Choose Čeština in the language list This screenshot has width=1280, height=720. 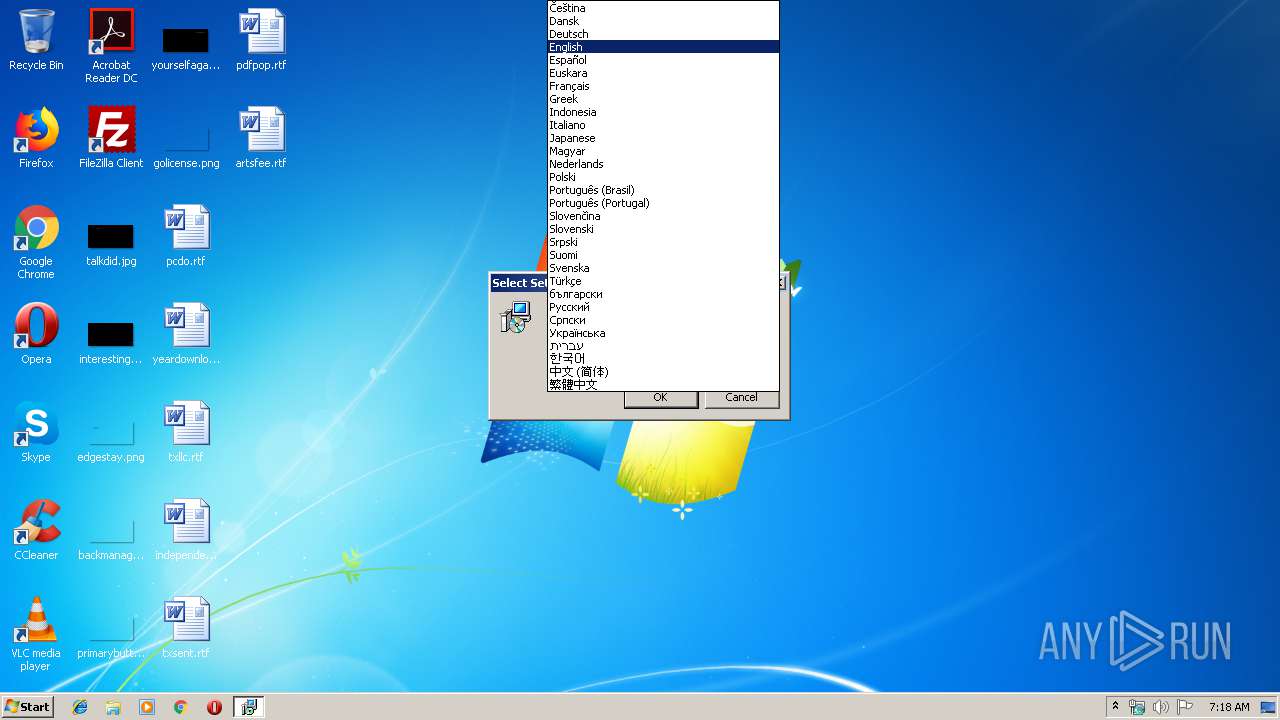coord(663,8)
